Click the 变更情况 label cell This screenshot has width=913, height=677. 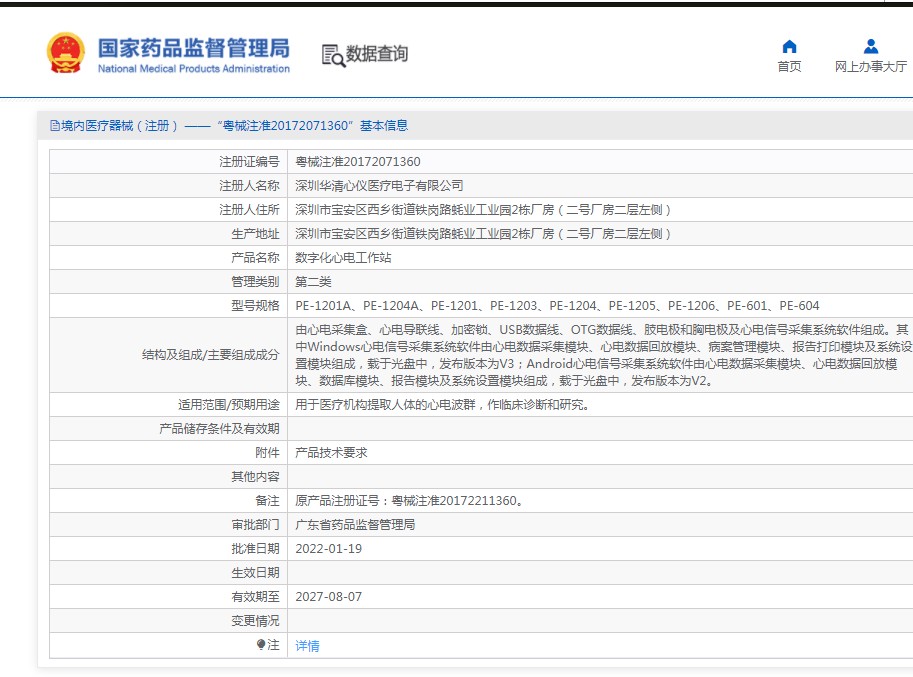(x=168, y=621)
